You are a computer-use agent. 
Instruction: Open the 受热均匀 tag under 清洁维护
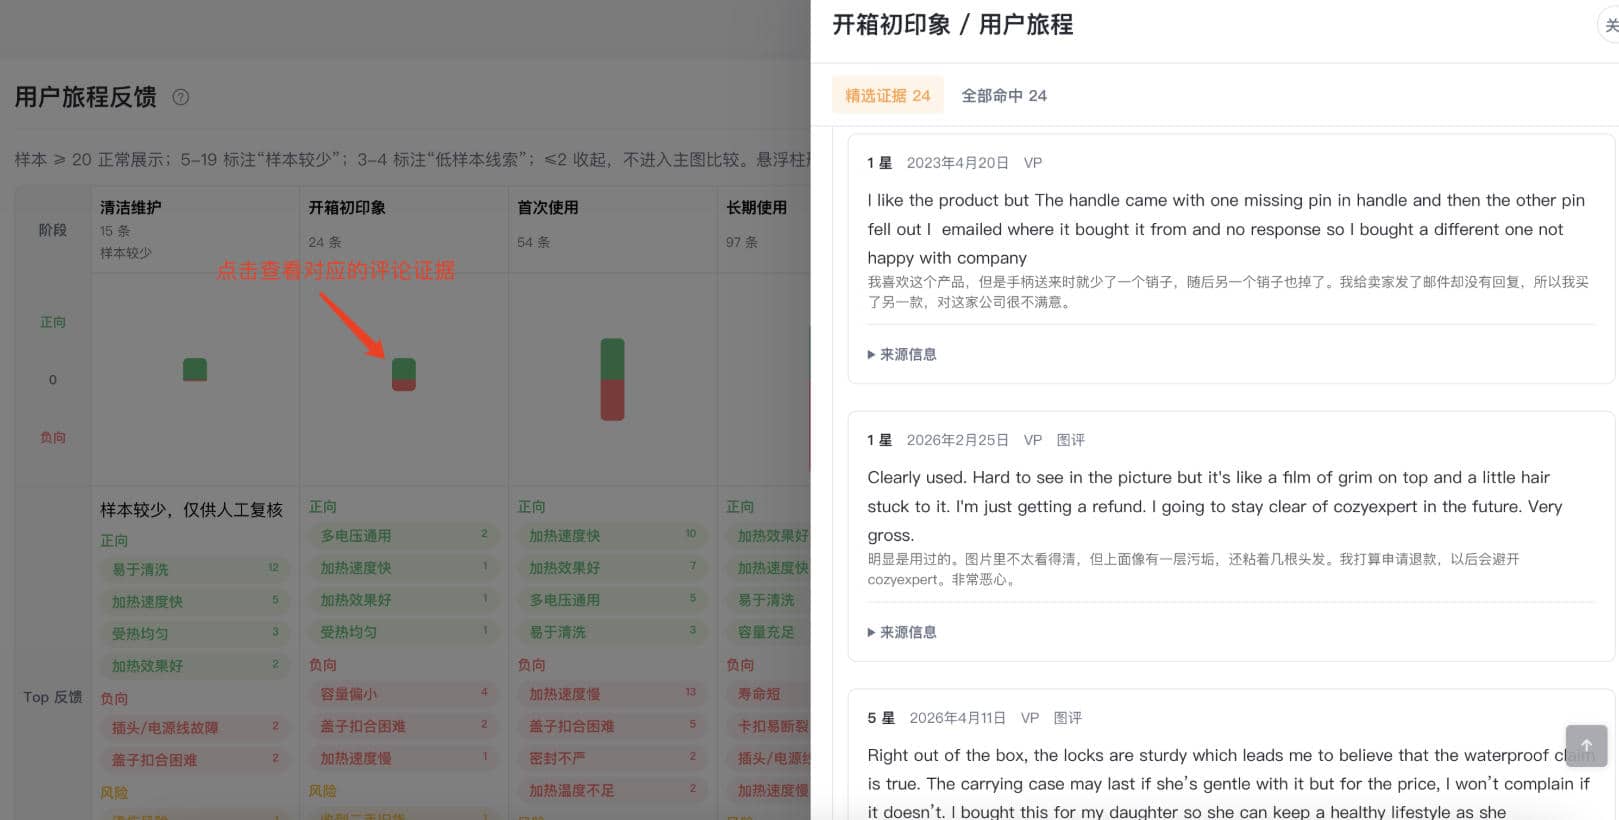pos(193,633)
